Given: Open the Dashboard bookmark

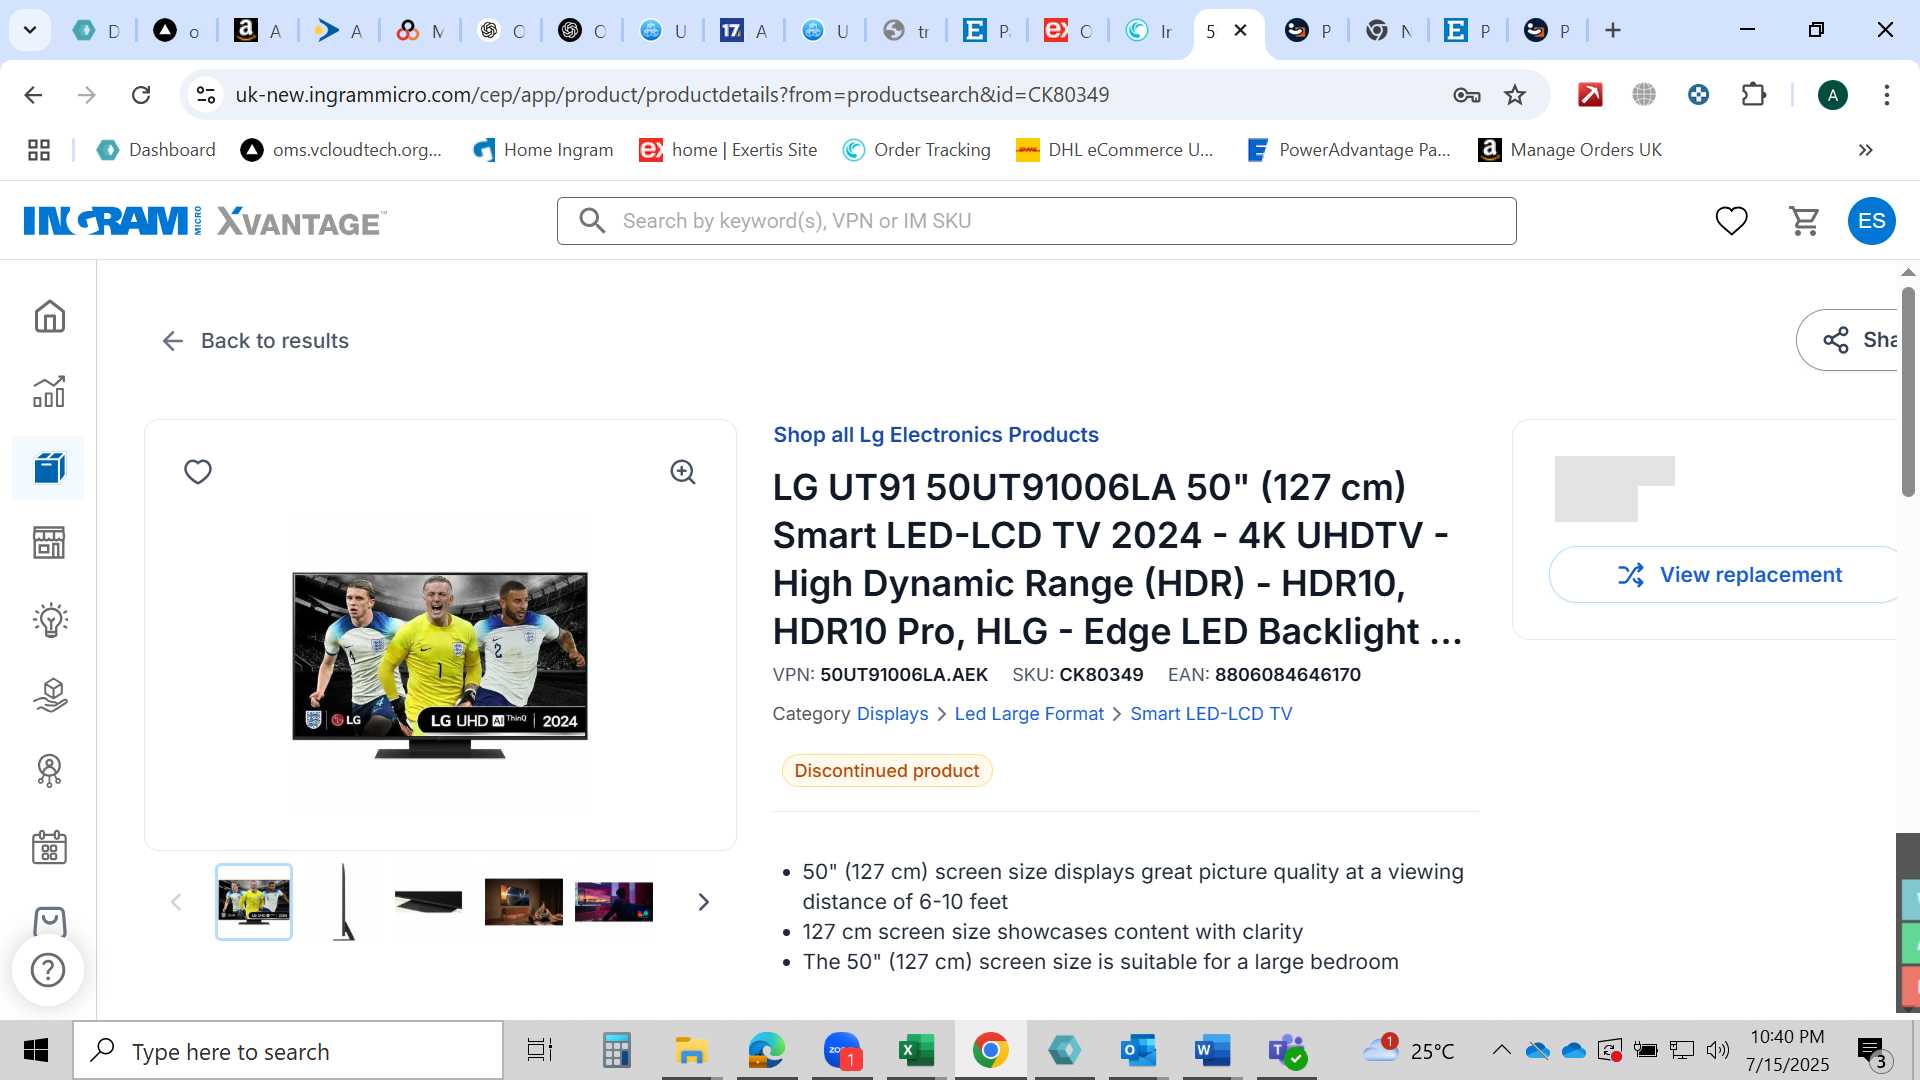Looking at the screenshot, I should (x=156, y=150).
